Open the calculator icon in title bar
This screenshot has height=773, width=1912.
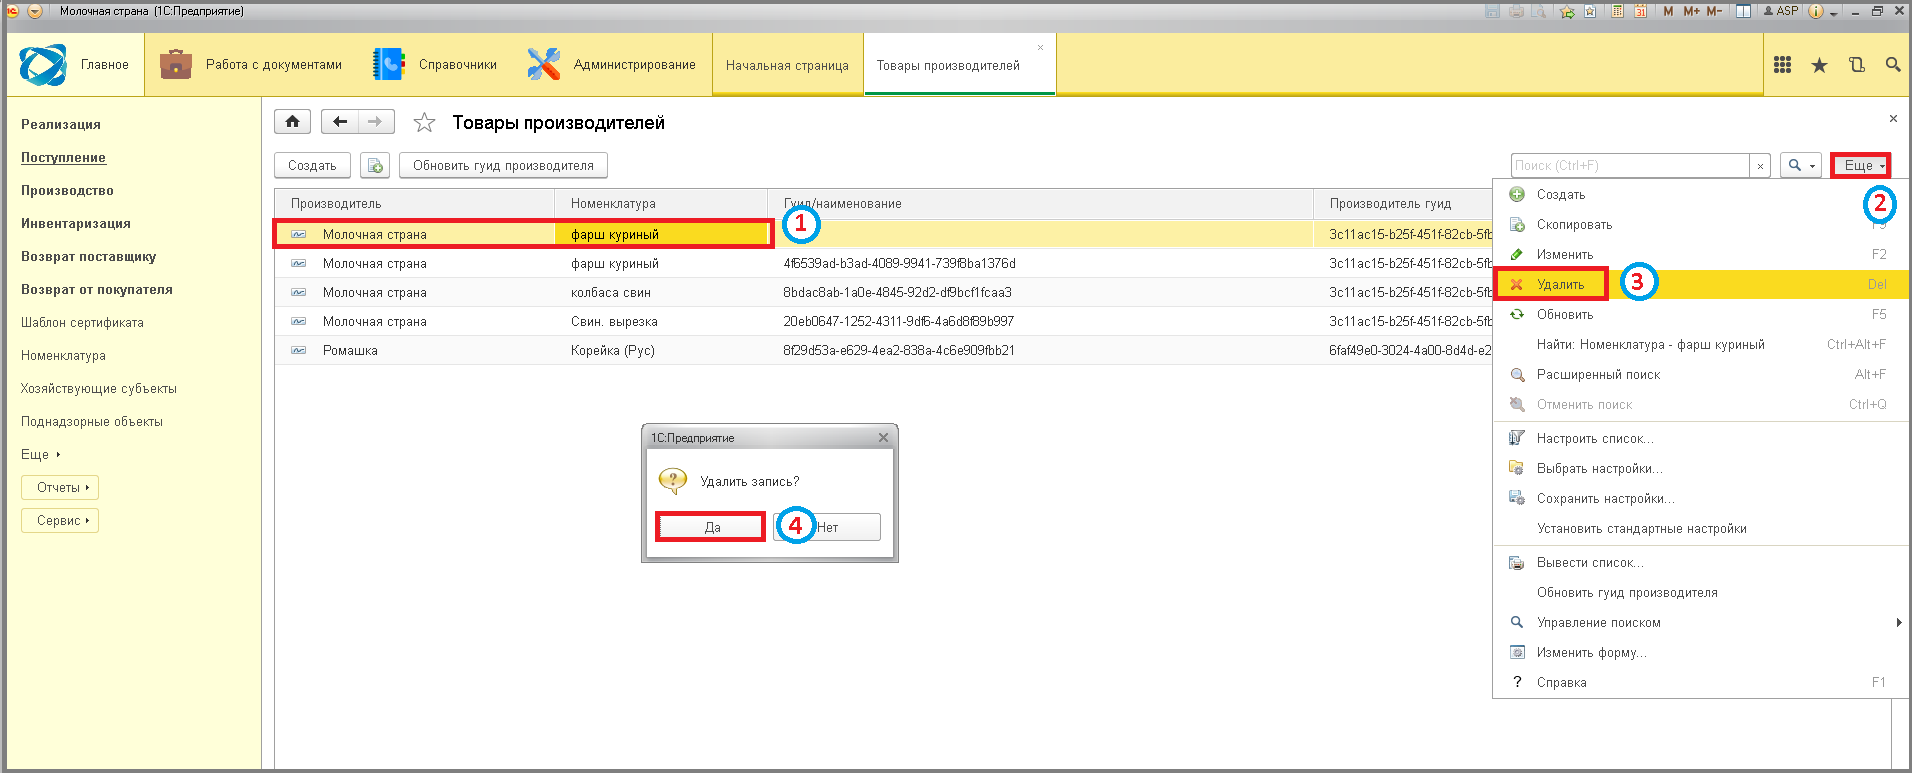(1617, 11)
